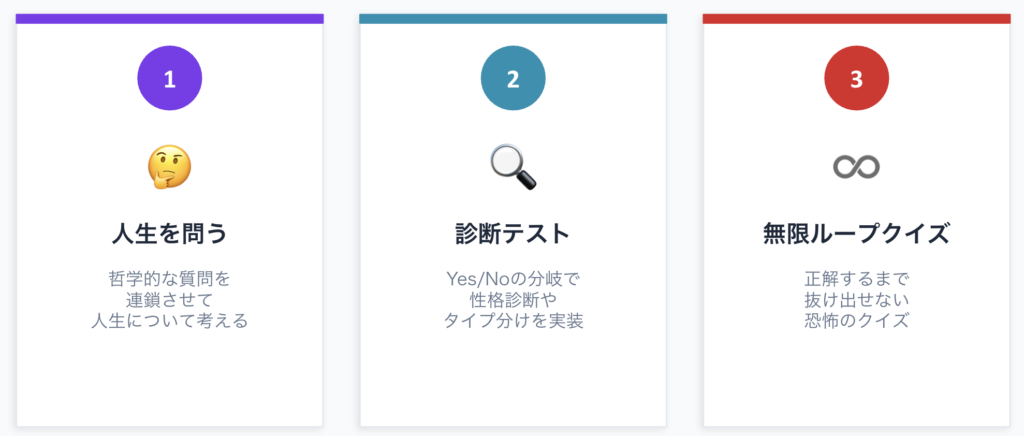Click the thinking face emoji
This screenshot has height=436, width=1024.
click(169, 167)
